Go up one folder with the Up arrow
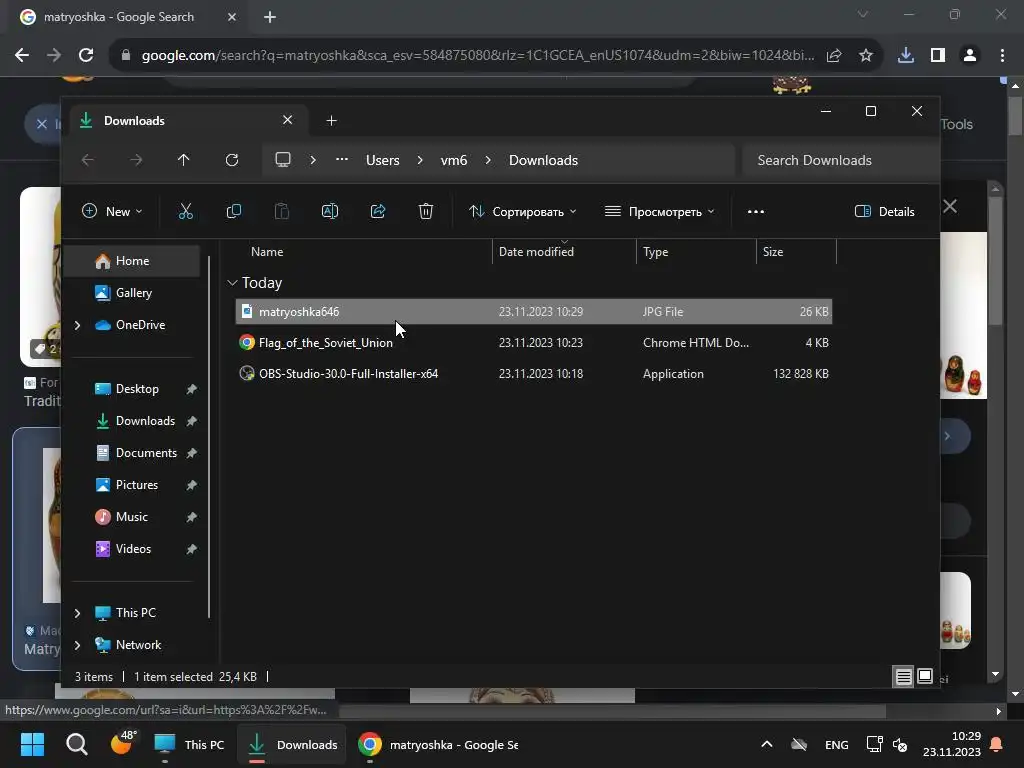 pos(184,160)
